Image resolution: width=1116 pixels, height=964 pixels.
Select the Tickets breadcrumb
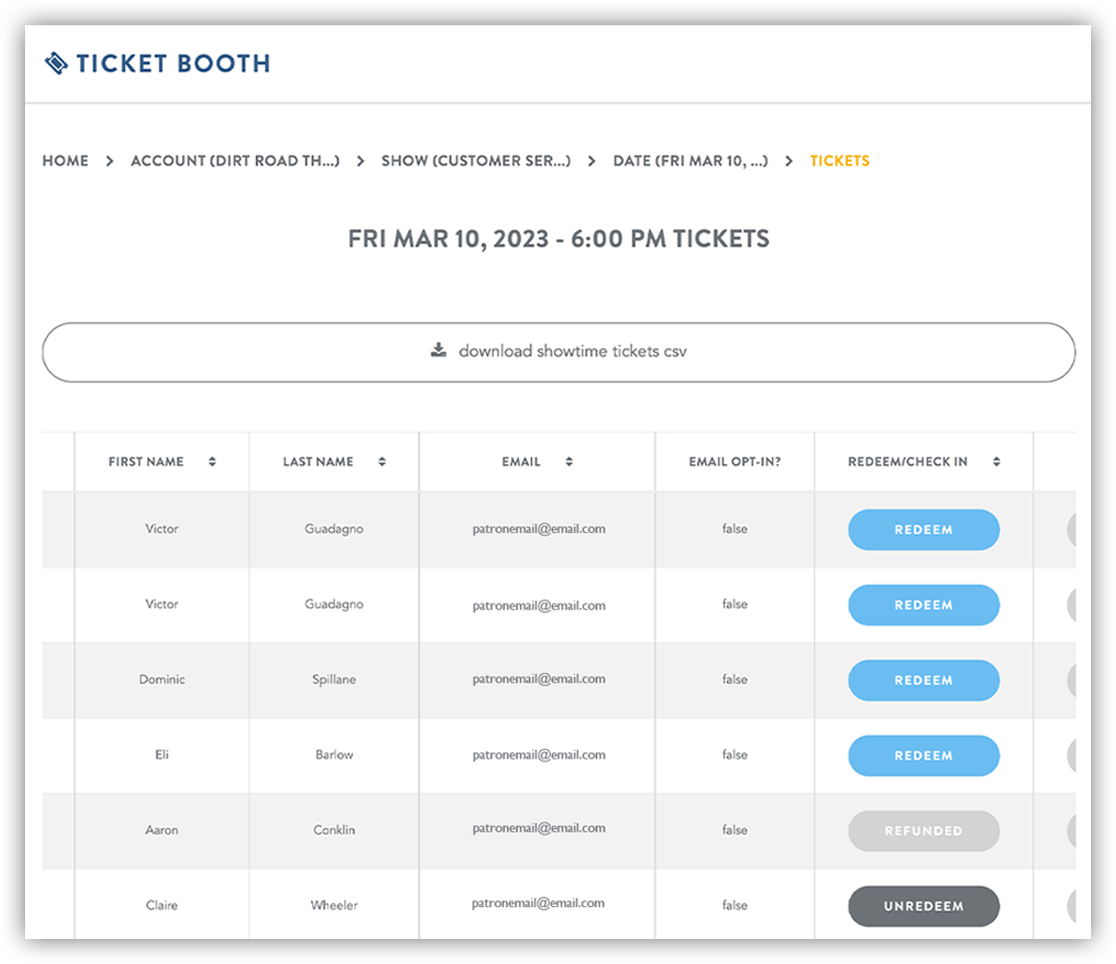coord(840,161)
